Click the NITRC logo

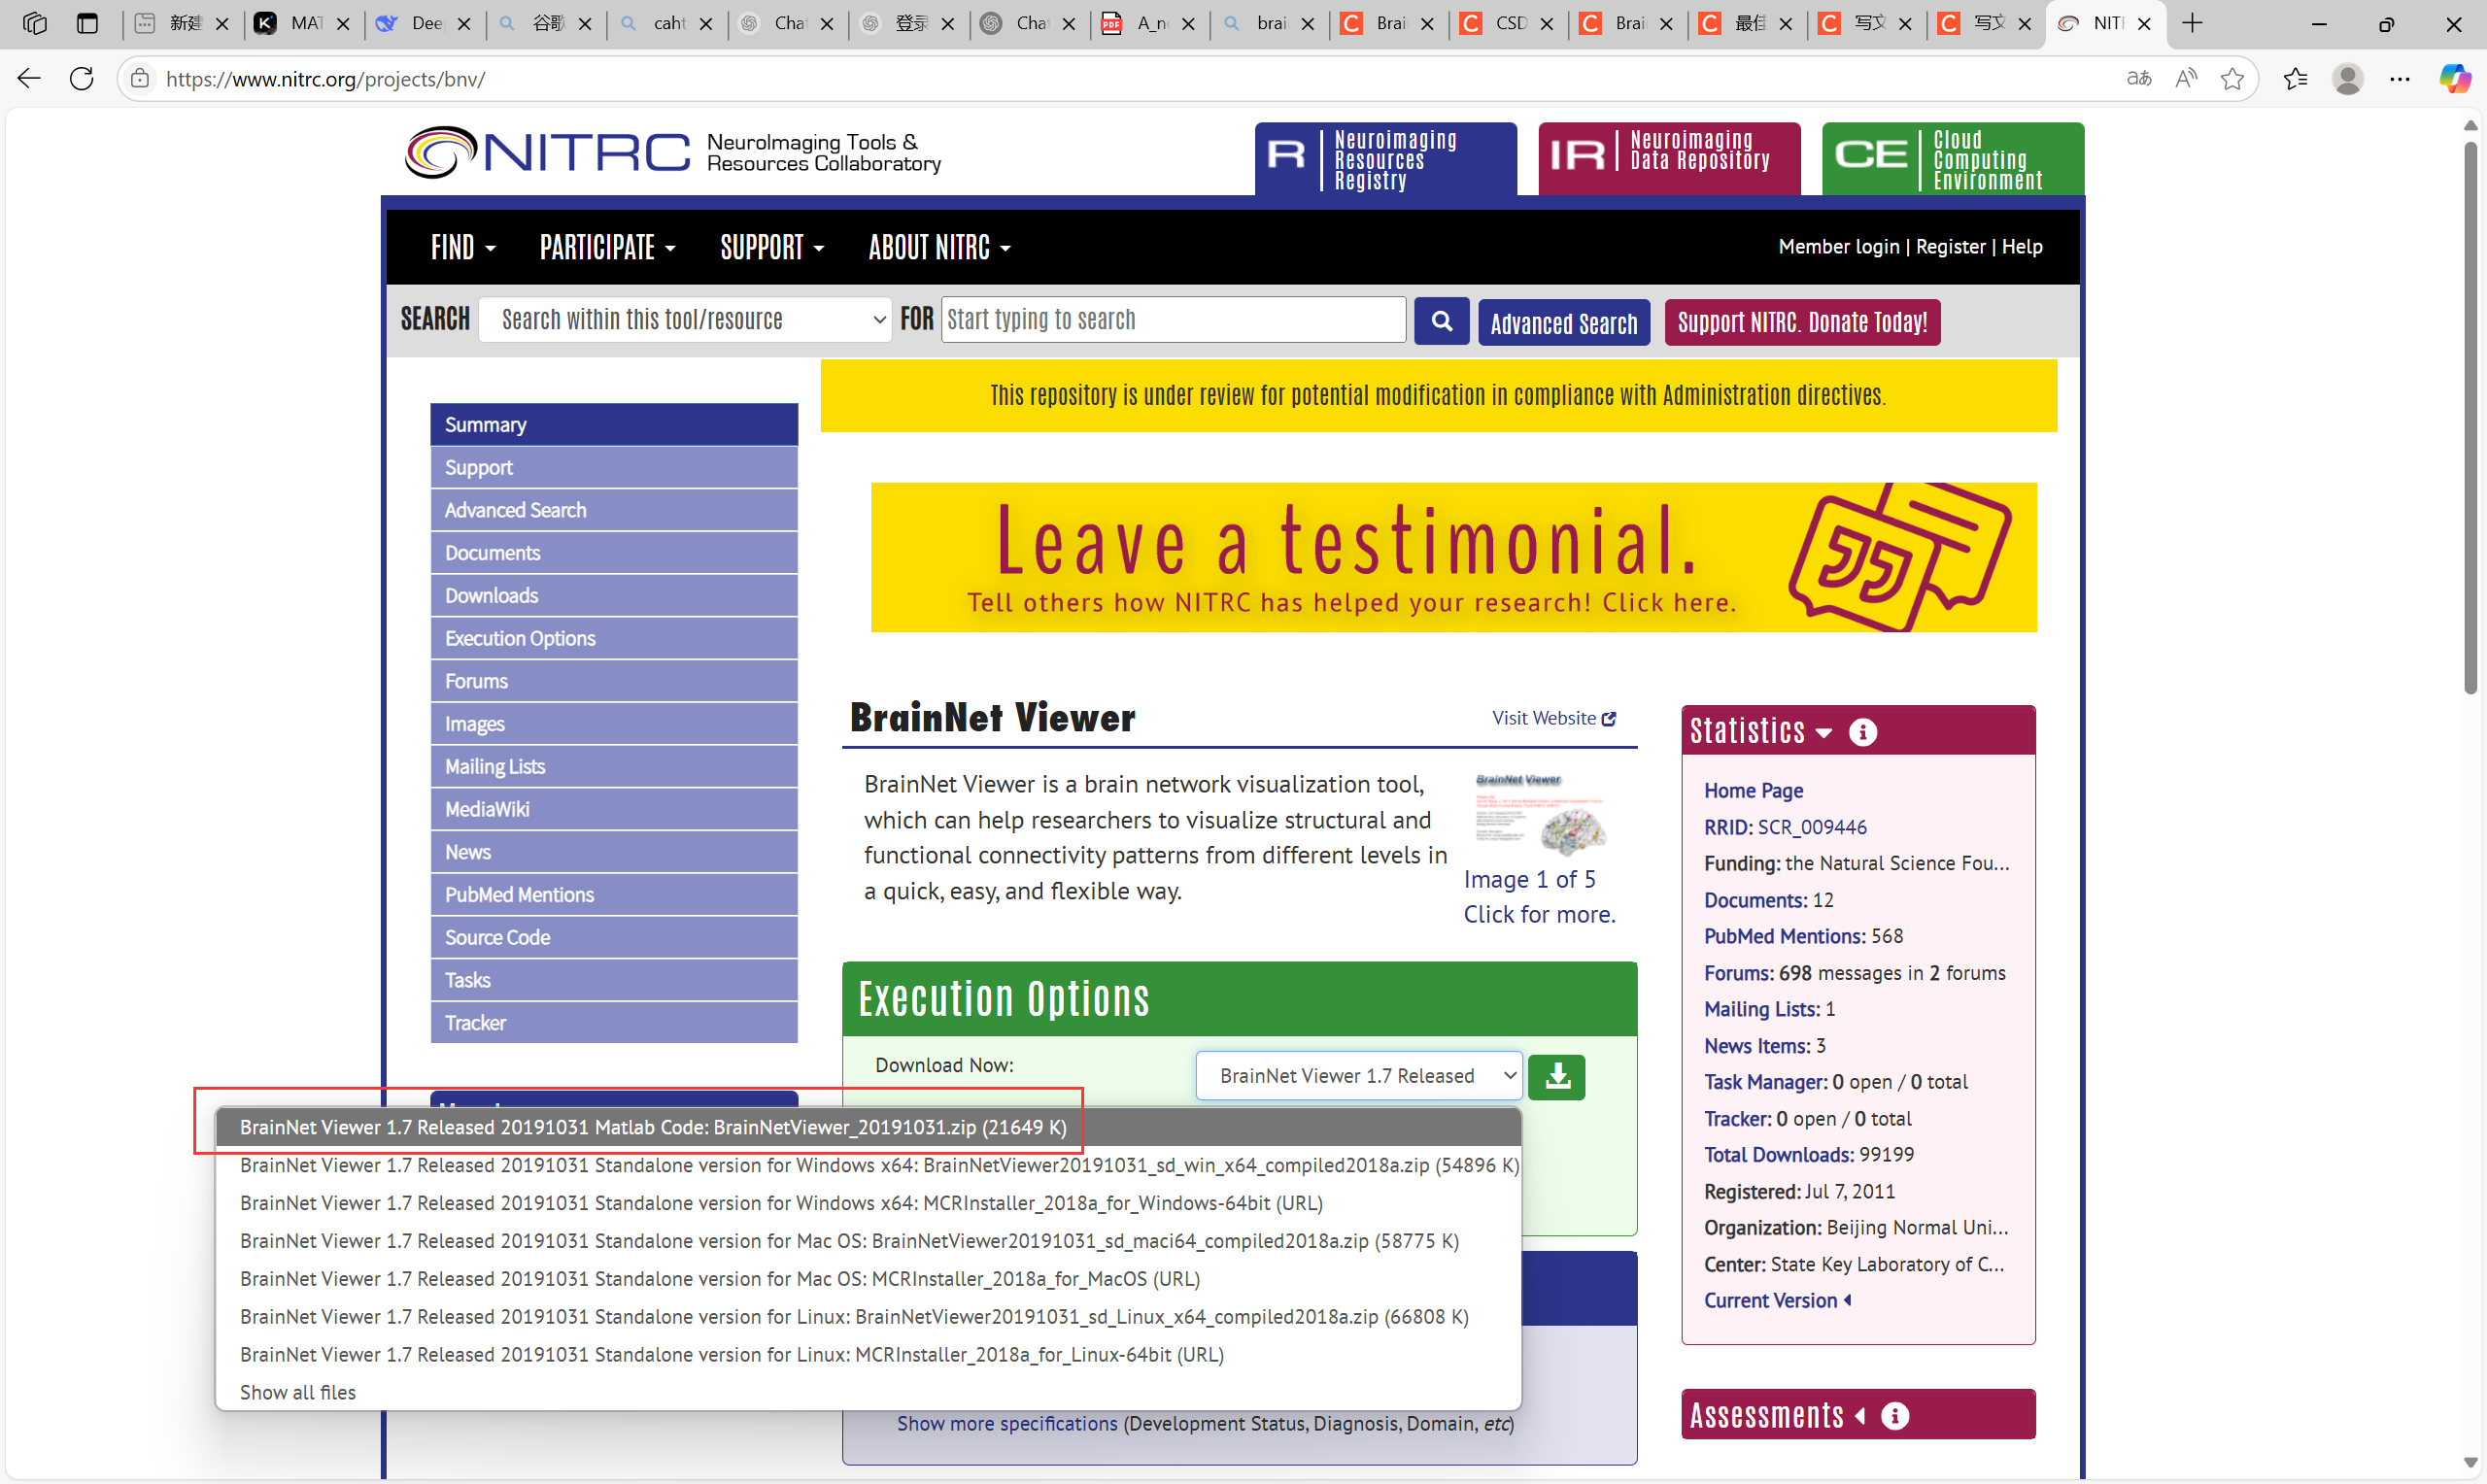(x=548, y=153)
